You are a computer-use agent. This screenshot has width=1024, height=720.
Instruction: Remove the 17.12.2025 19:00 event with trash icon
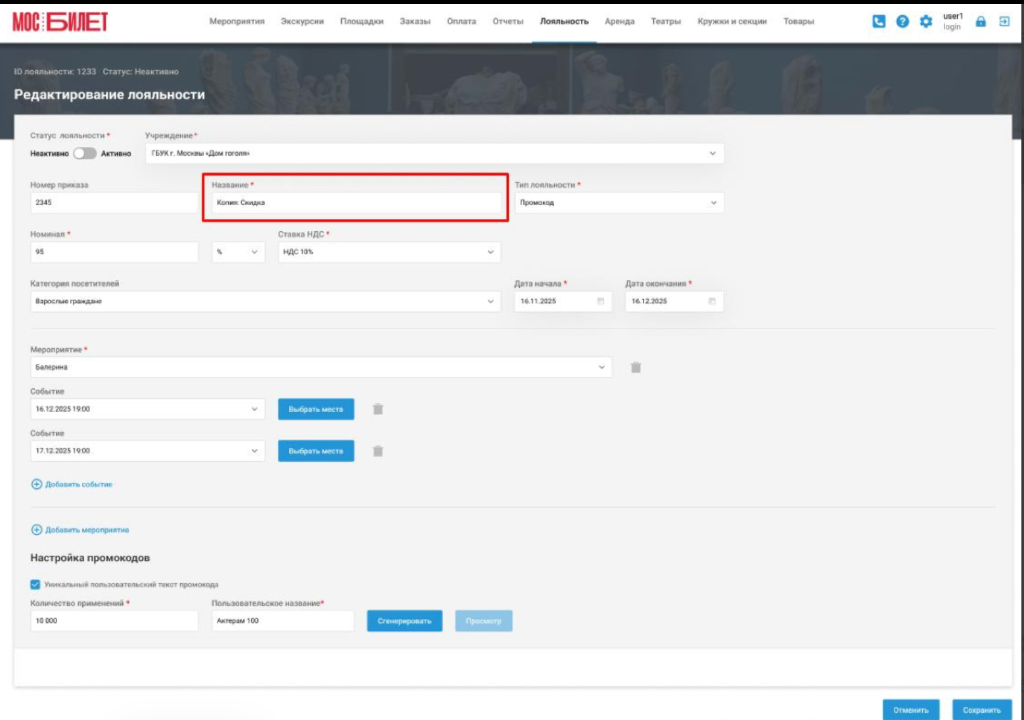pyautogui.click(x=378, y=451)
